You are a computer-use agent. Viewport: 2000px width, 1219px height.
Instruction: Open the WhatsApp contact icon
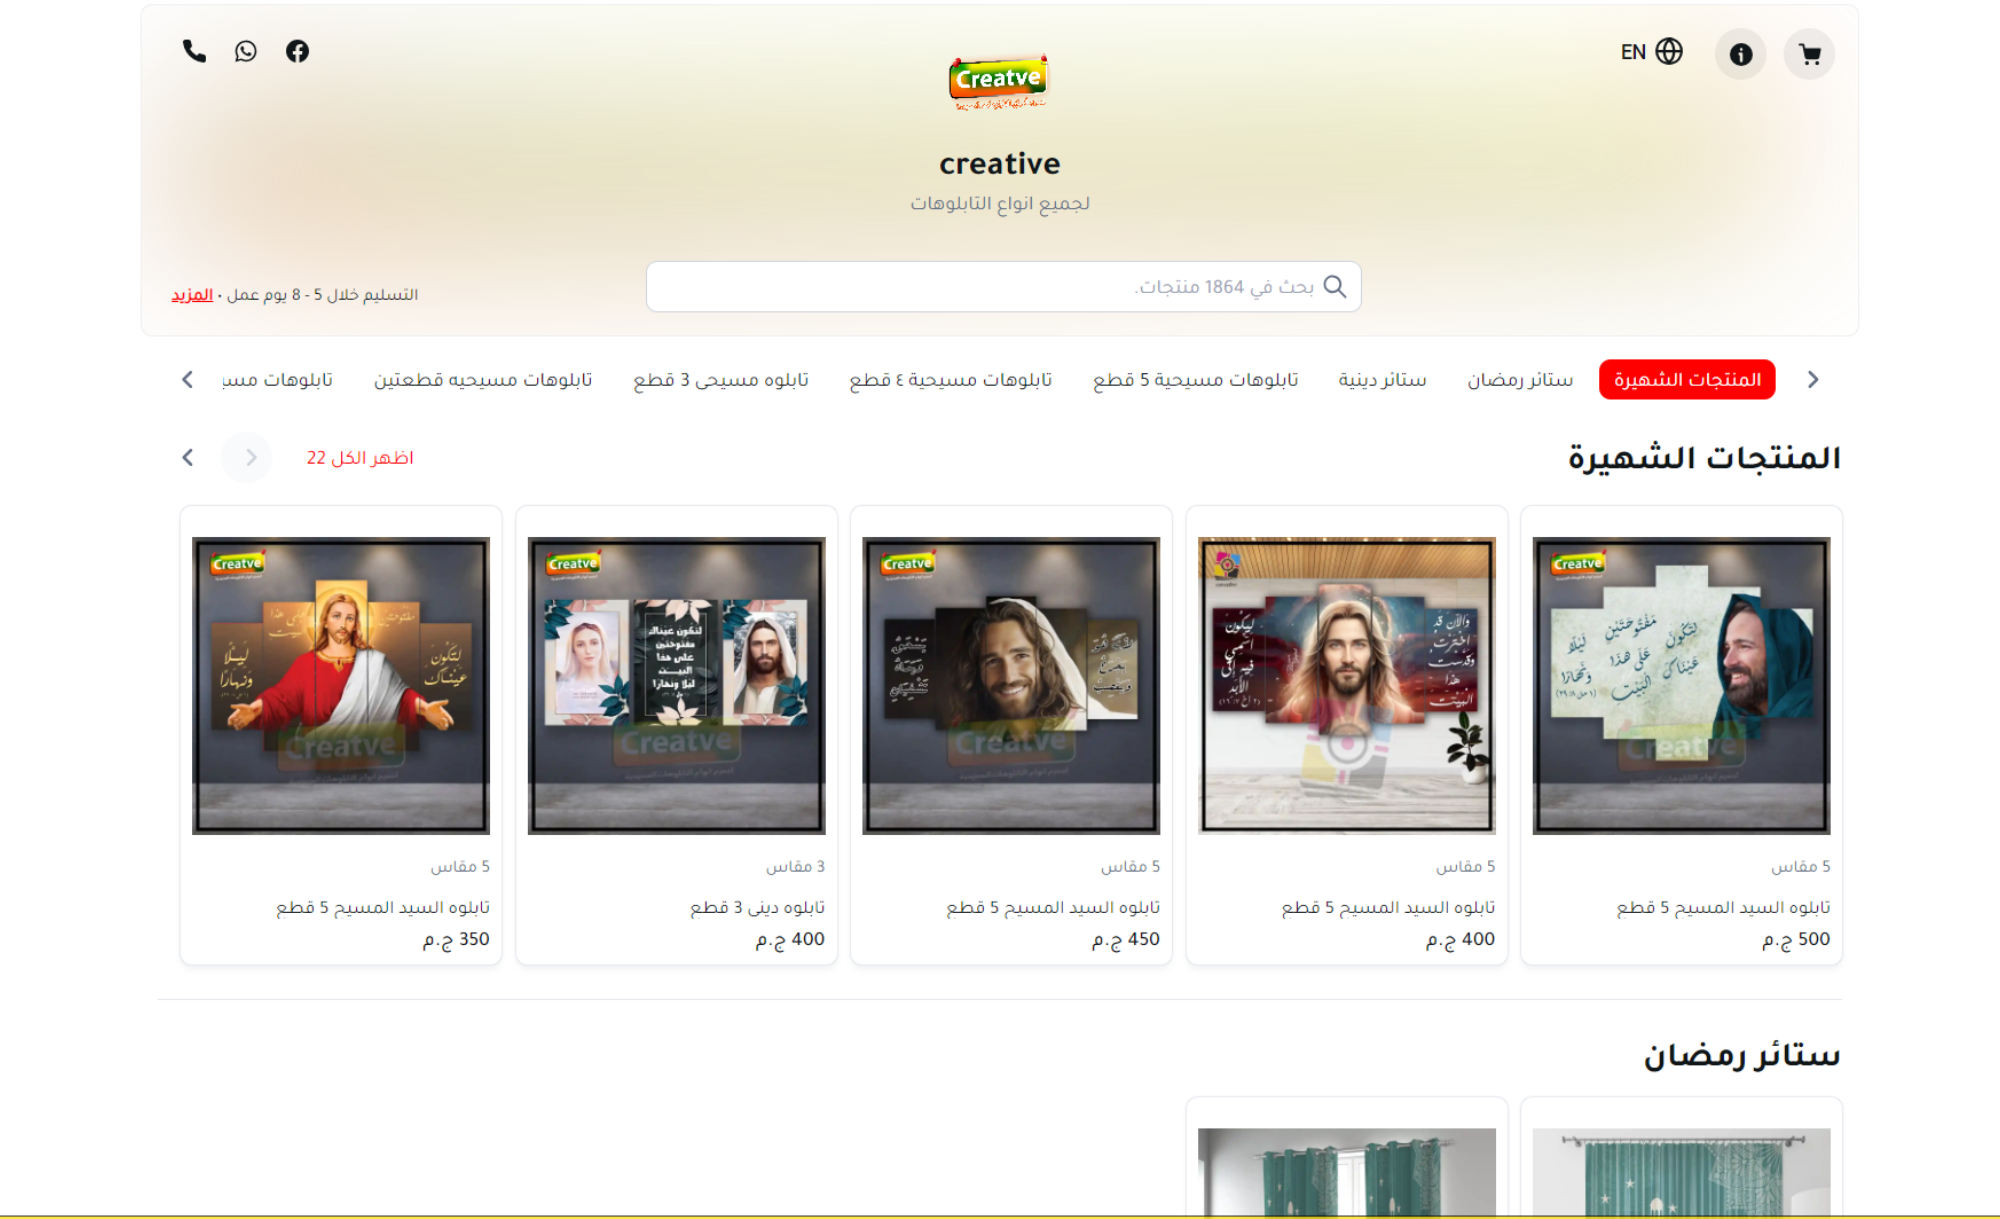click(x=246, y=51)
